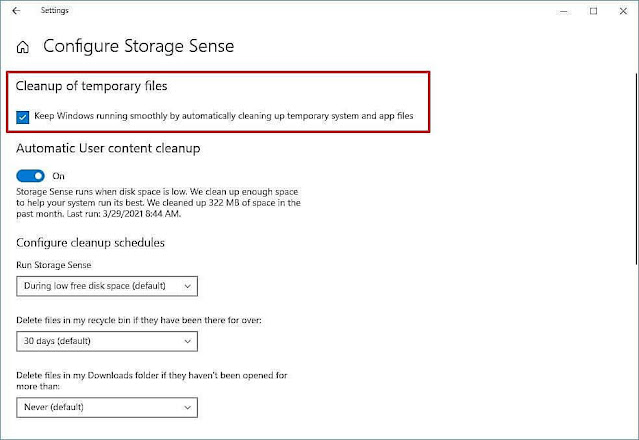Click the chevron on the Never (default) box
Screen dimensions: 639x440
coord(186,407)
